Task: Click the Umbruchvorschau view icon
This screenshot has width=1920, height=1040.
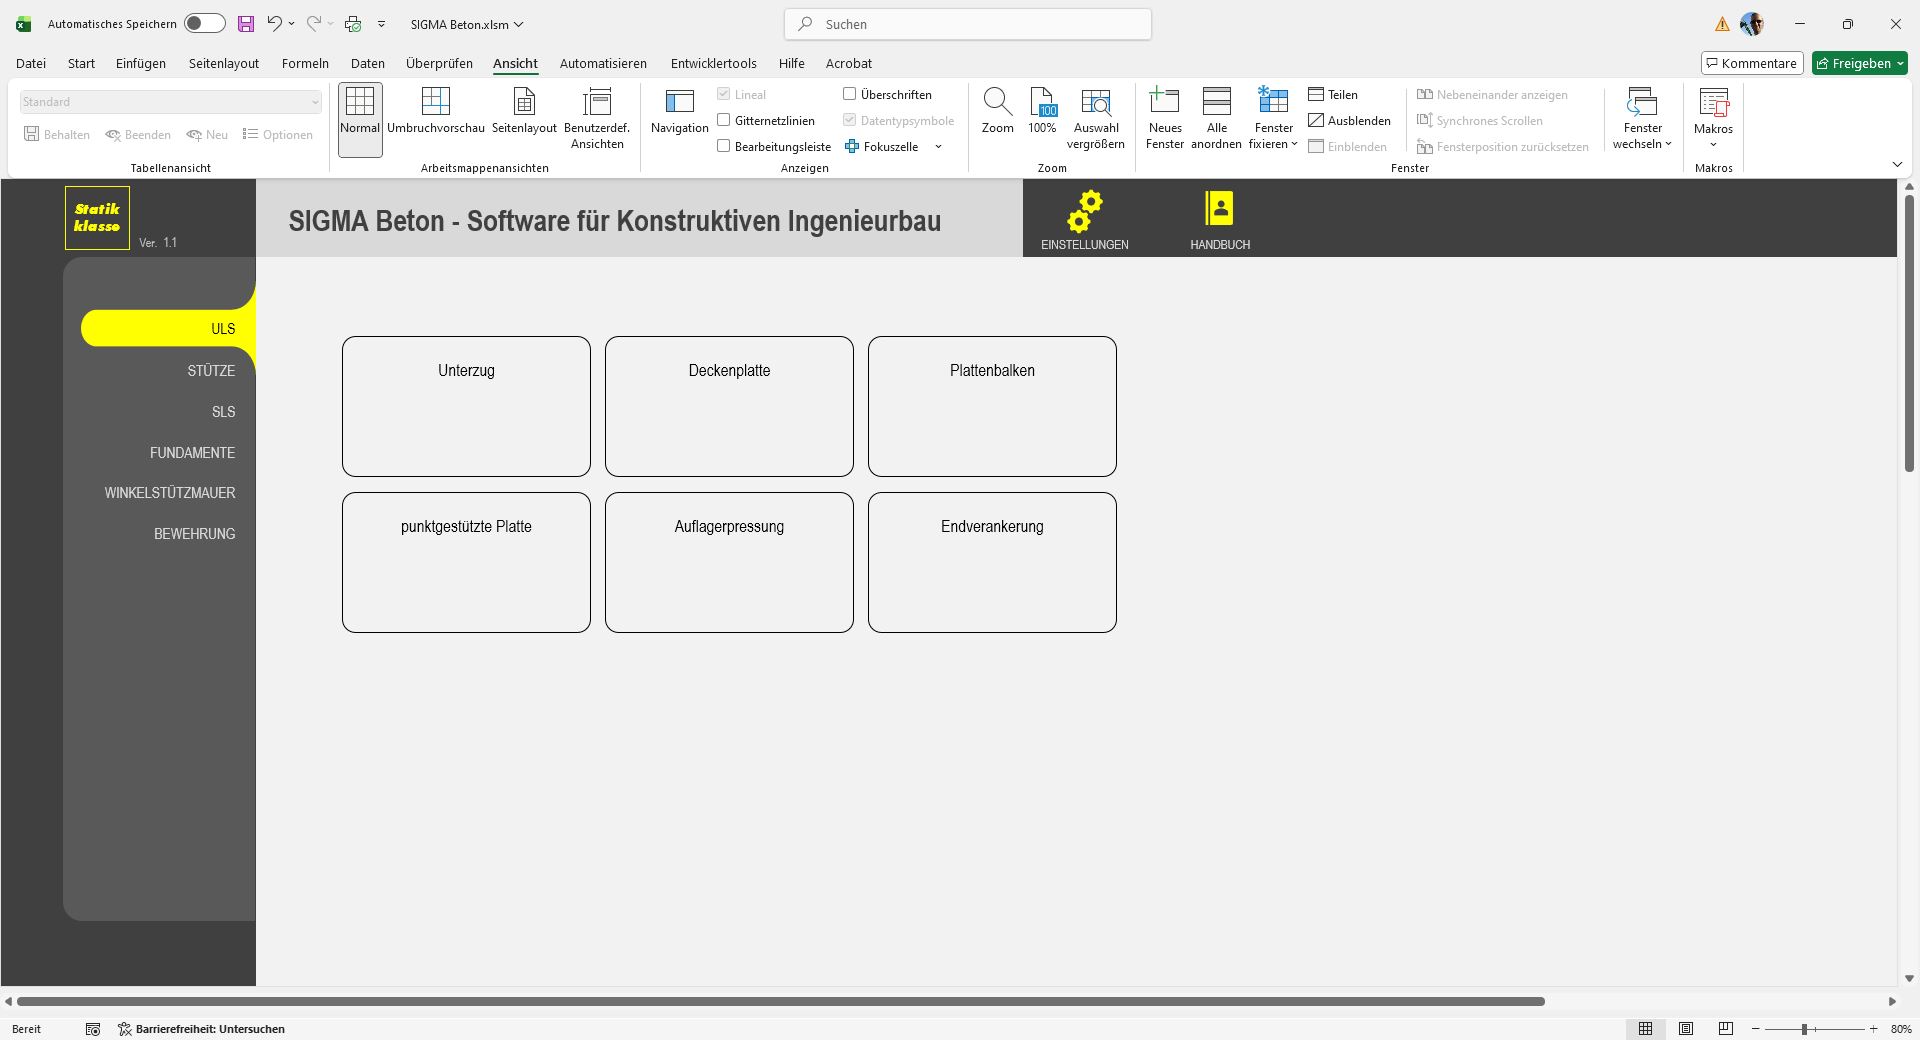Action: 435,102
